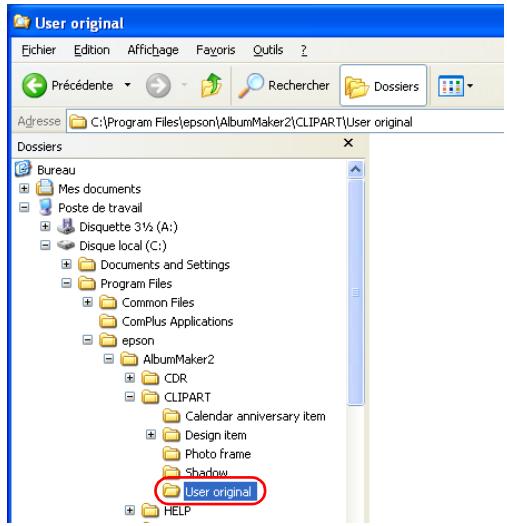
Task: Select User original folder label
Action: [220, 492]
